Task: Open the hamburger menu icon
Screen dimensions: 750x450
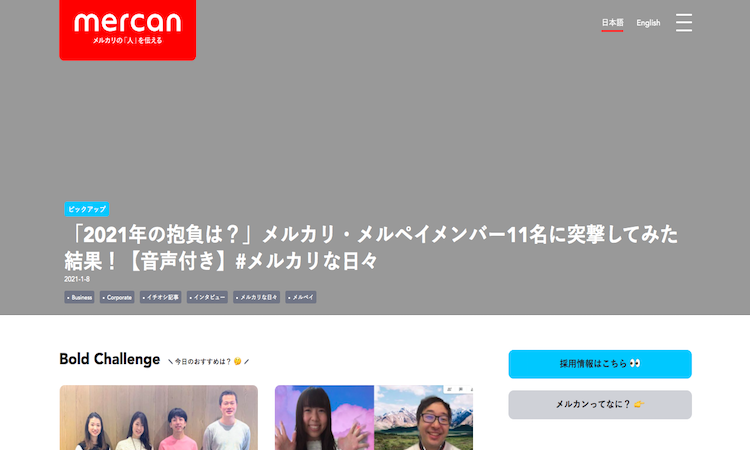Action: pos(684,22)
